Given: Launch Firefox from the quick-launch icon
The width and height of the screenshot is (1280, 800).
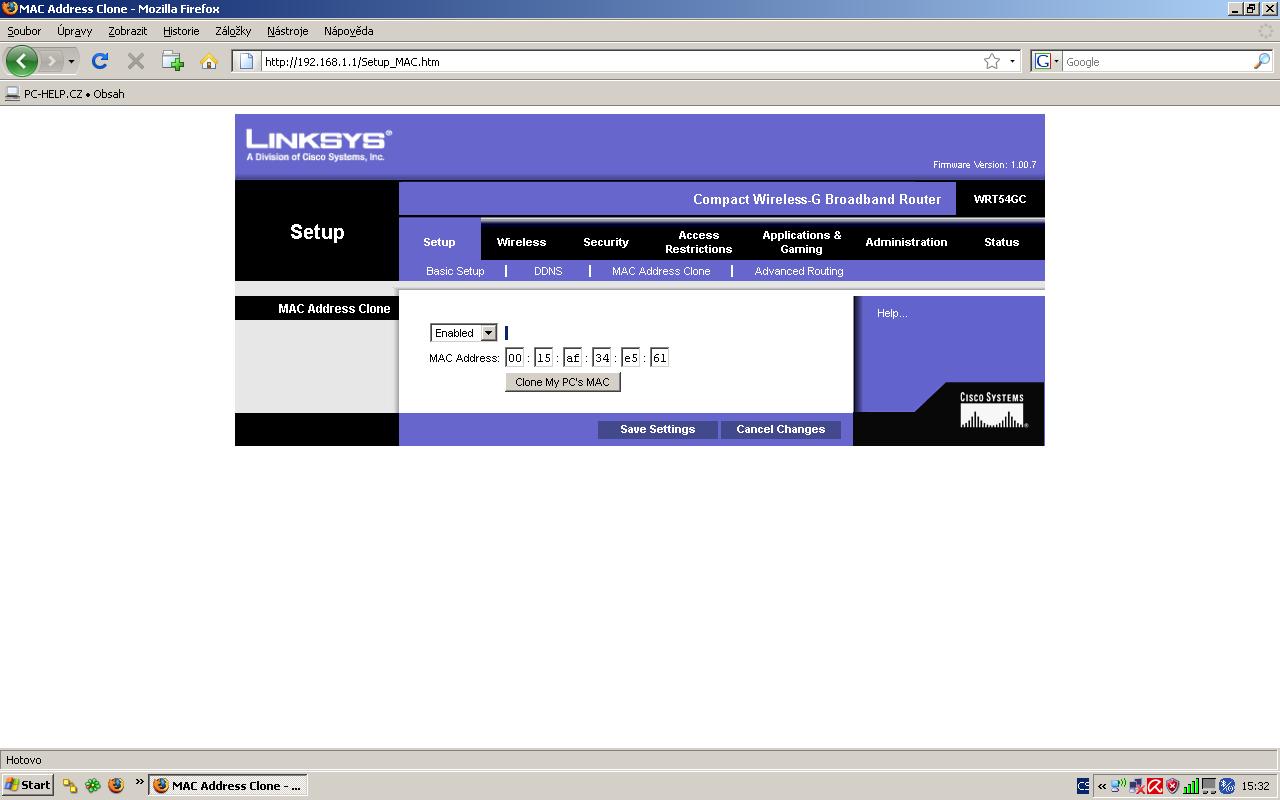Looking at the screenshot, I should pos(115,785).
